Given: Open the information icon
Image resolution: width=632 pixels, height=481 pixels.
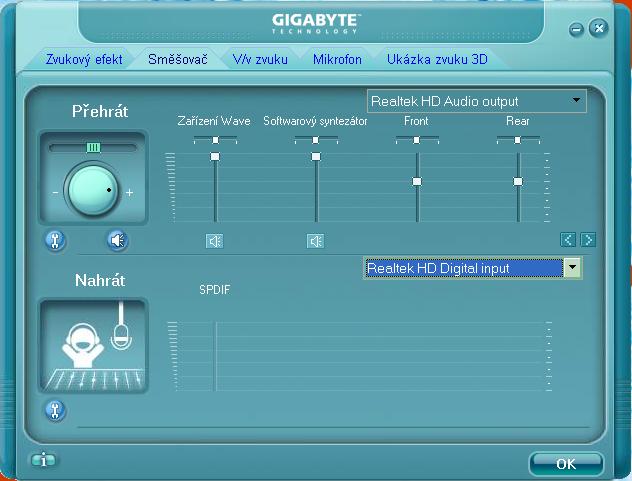Looking at the screenshot, I should (44, 460).
